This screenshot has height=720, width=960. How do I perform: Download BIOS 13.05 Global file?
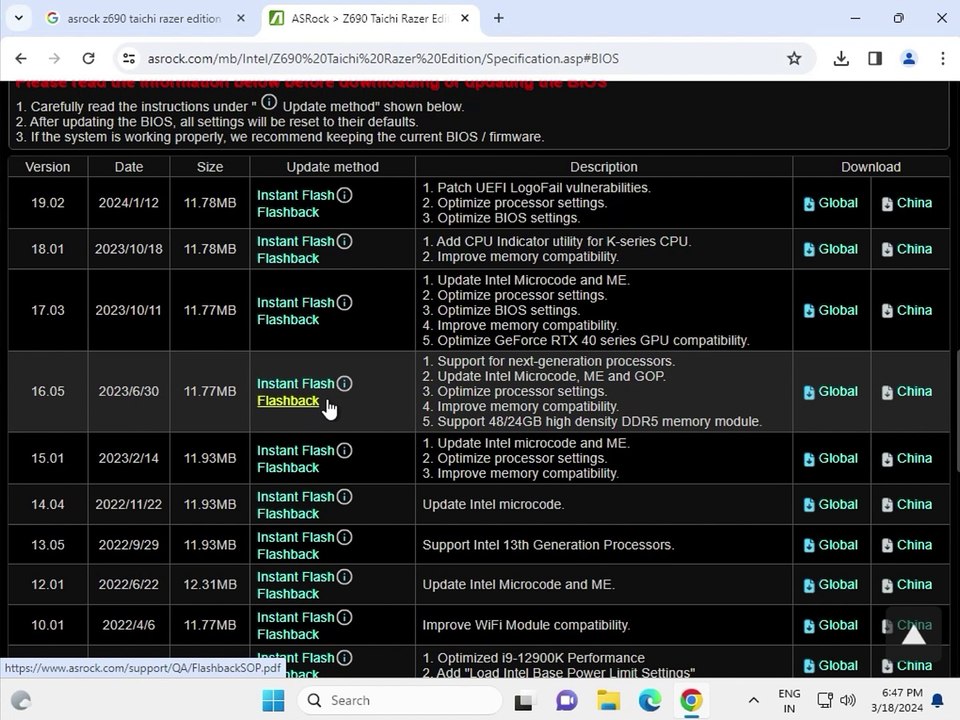[x=831, y=545]
